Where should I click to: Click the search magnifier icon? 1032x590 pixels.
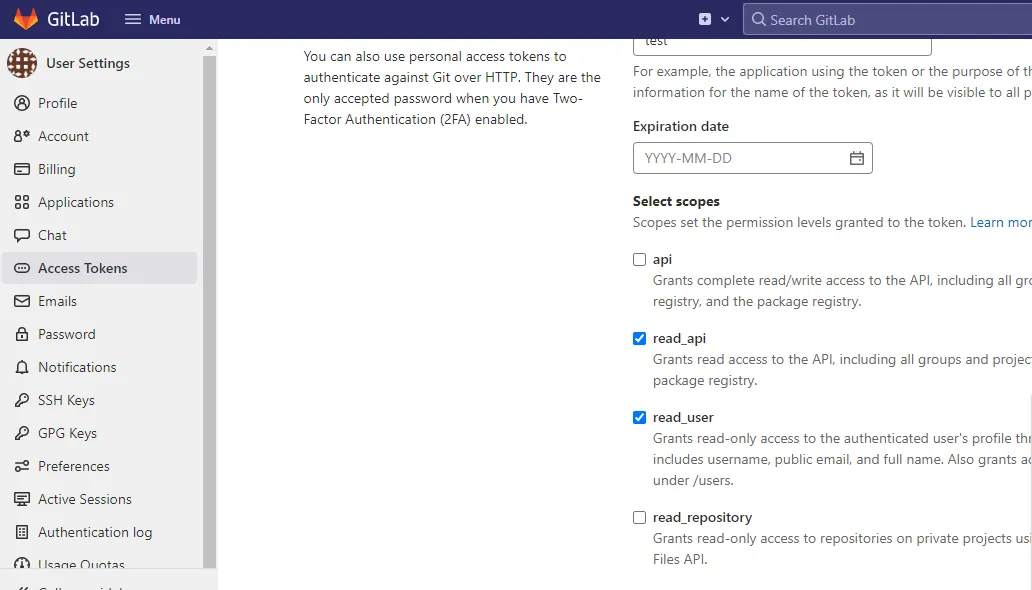click(758, 20)
